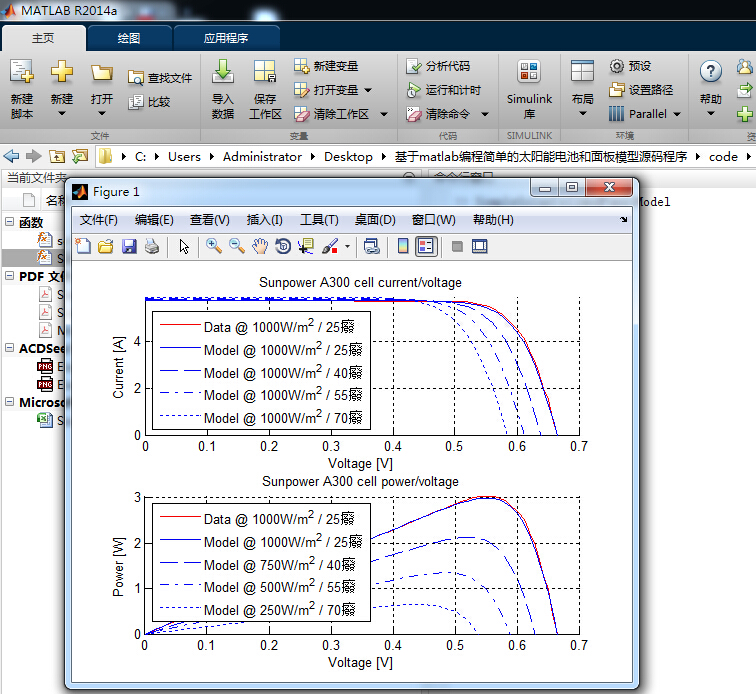The height and width of the screenshot is (694, 756).
Task: Click the Open folder icon in ribbon
Action: tap(102, 73)
